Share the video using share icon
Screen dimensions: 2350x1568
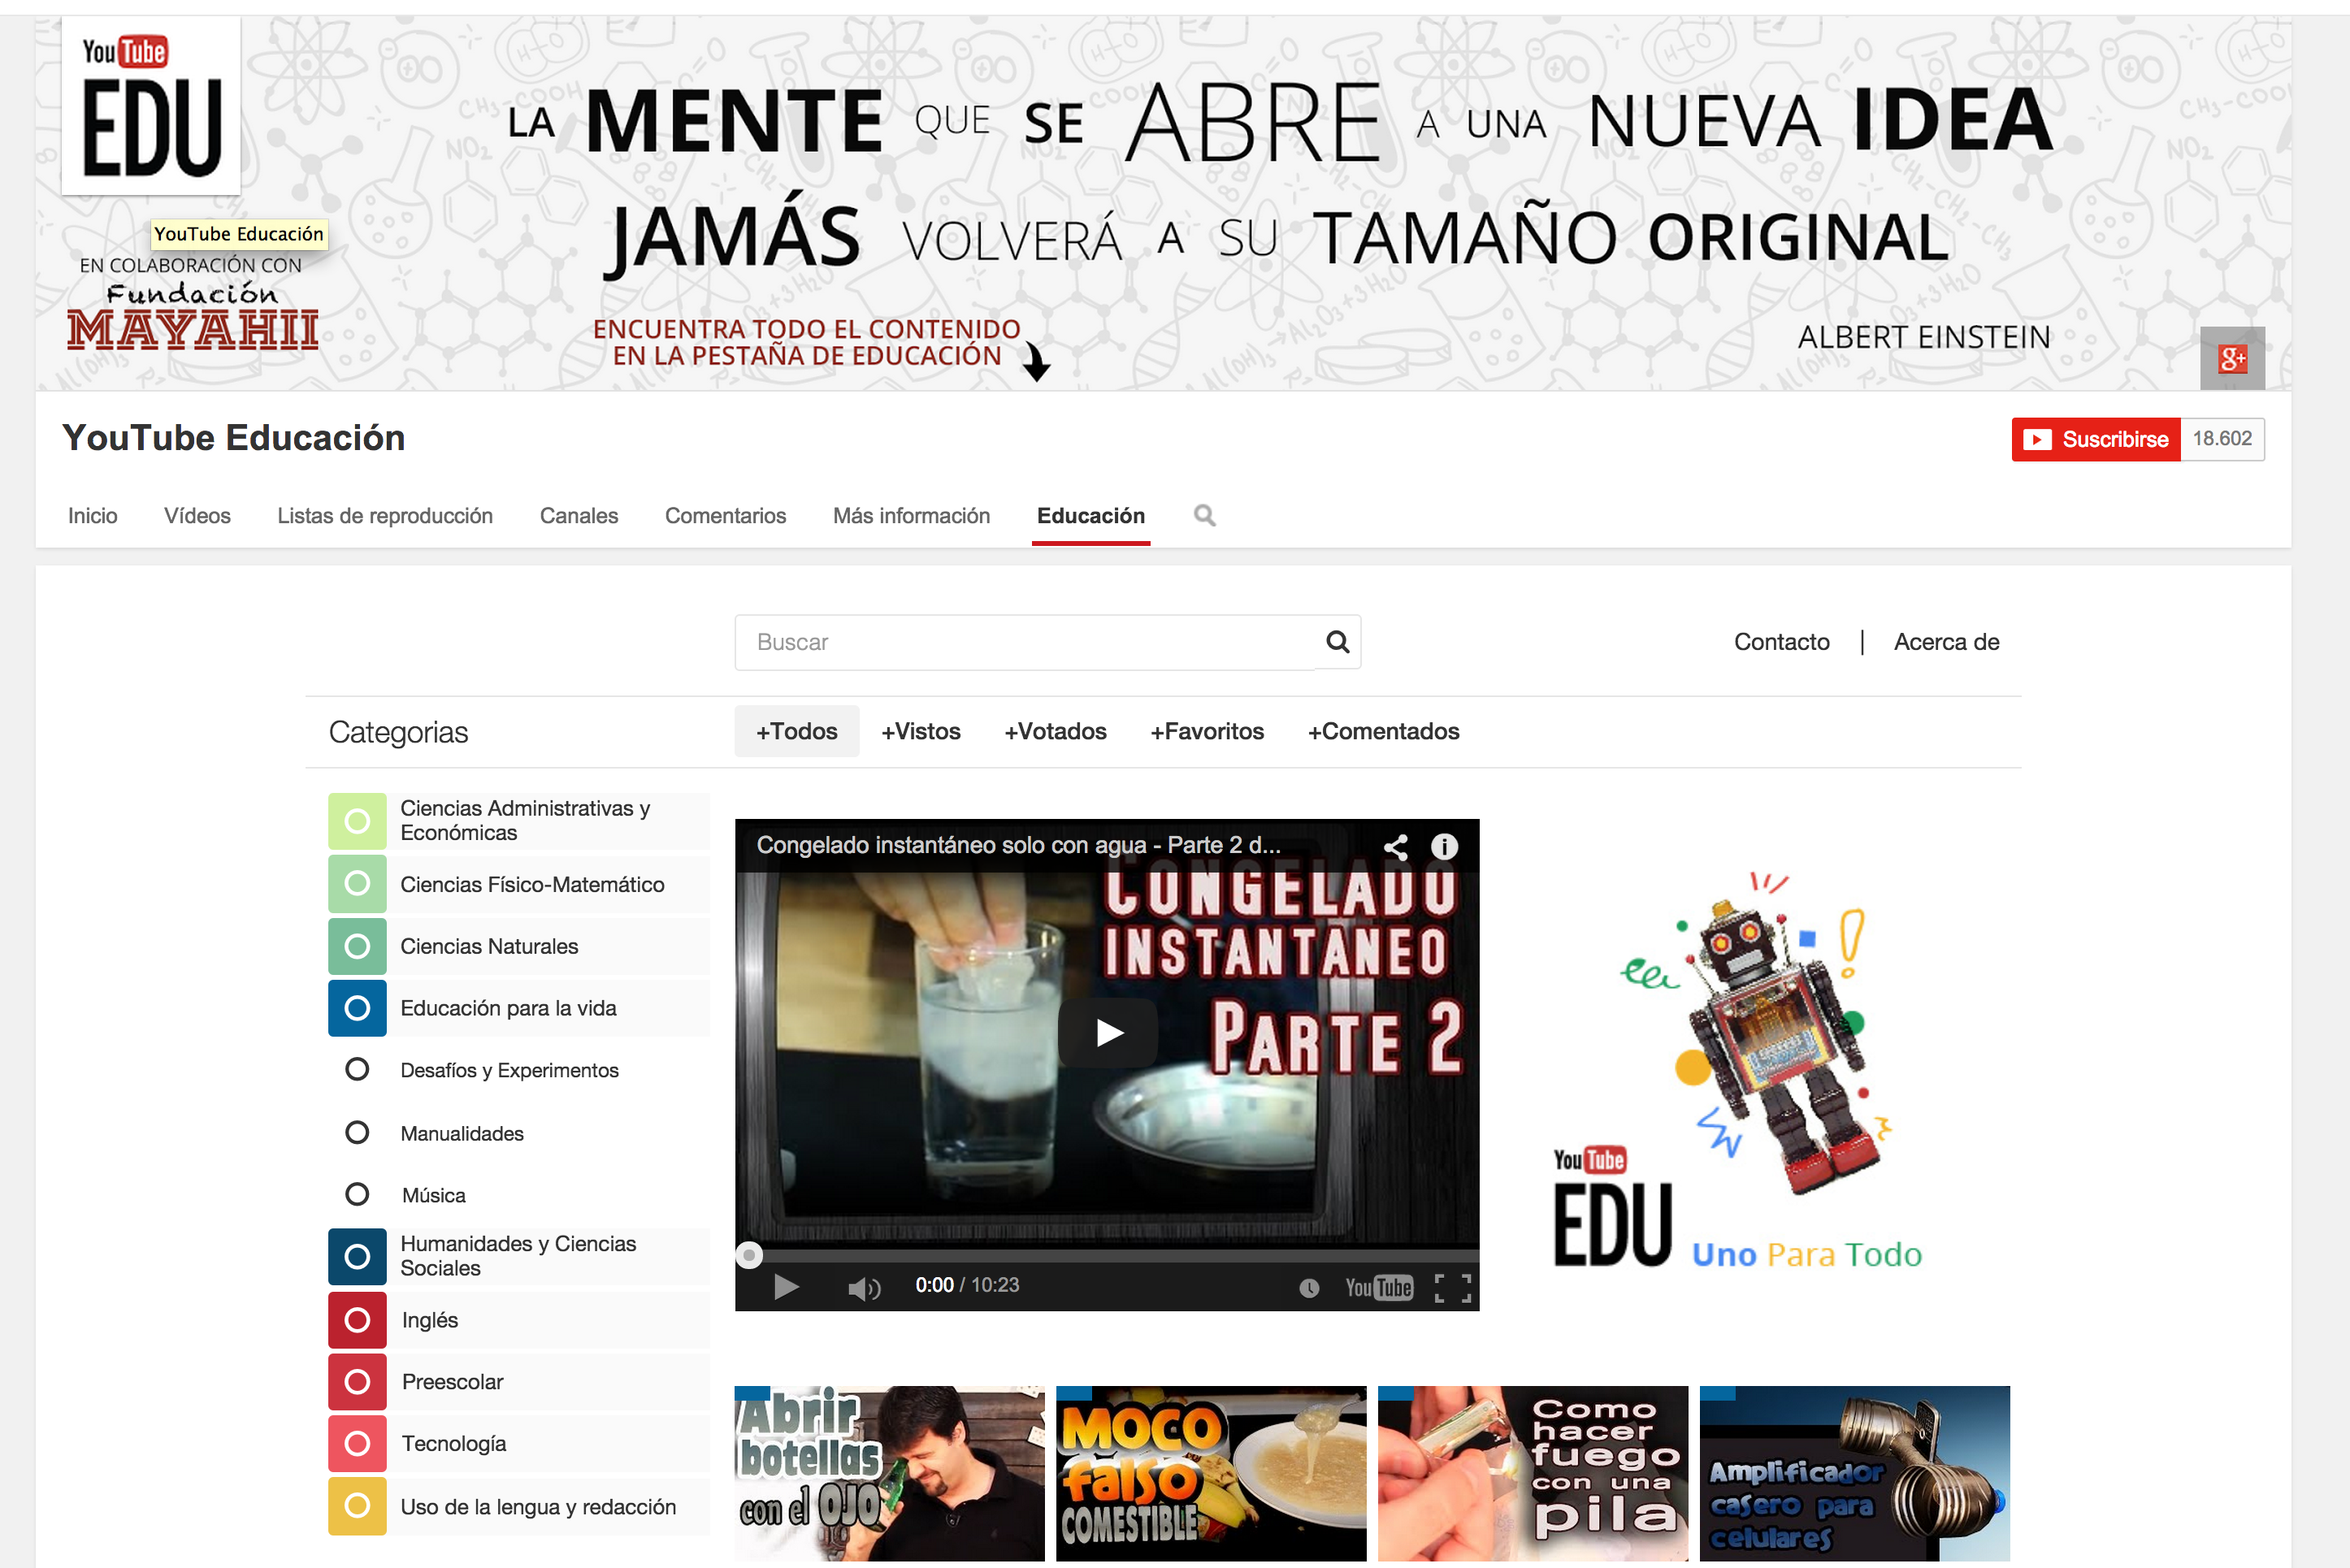pyautogui.click(x=1395, y=847)
